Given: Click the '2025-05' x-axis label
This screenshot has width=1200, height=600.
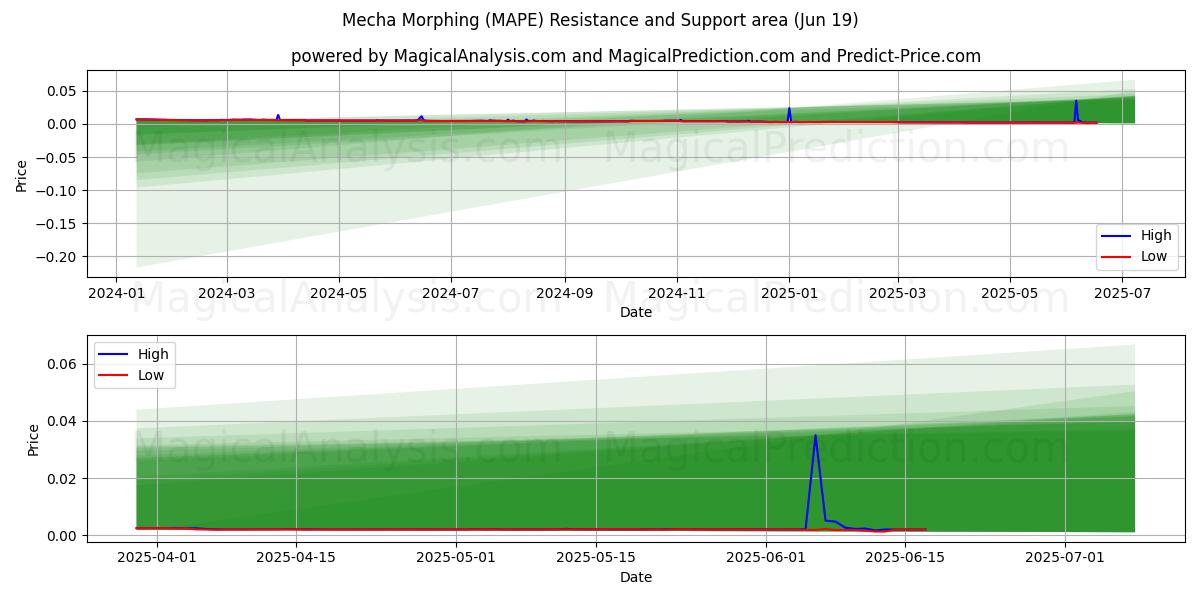Looking at the screenshot, I should click(x=1009, y=293).
